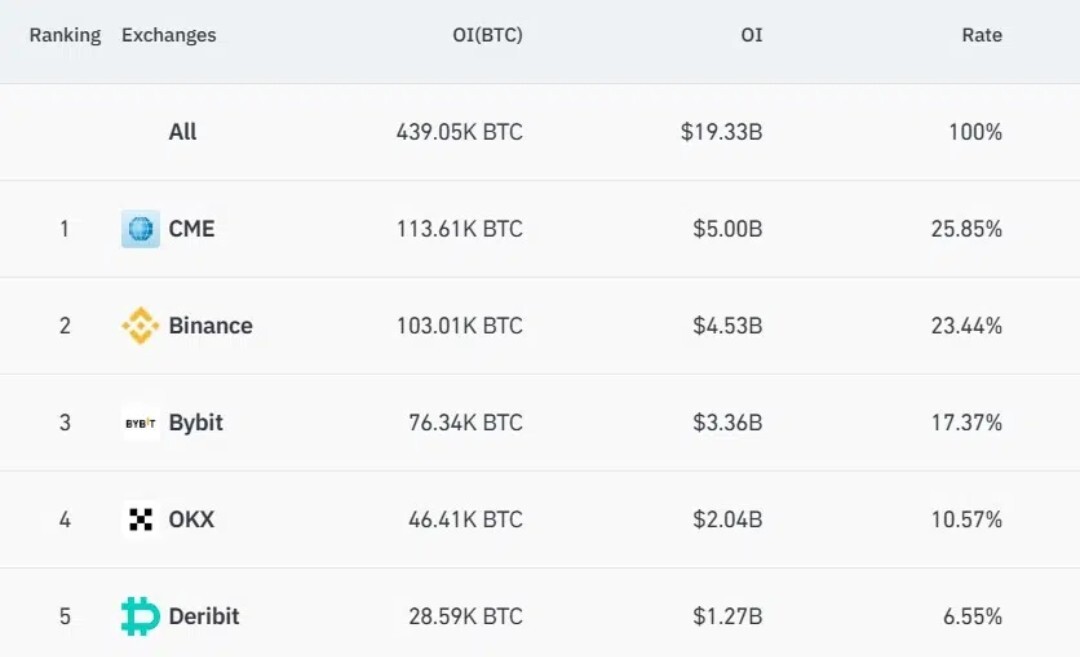Click the CME globe logo icon

141,229
